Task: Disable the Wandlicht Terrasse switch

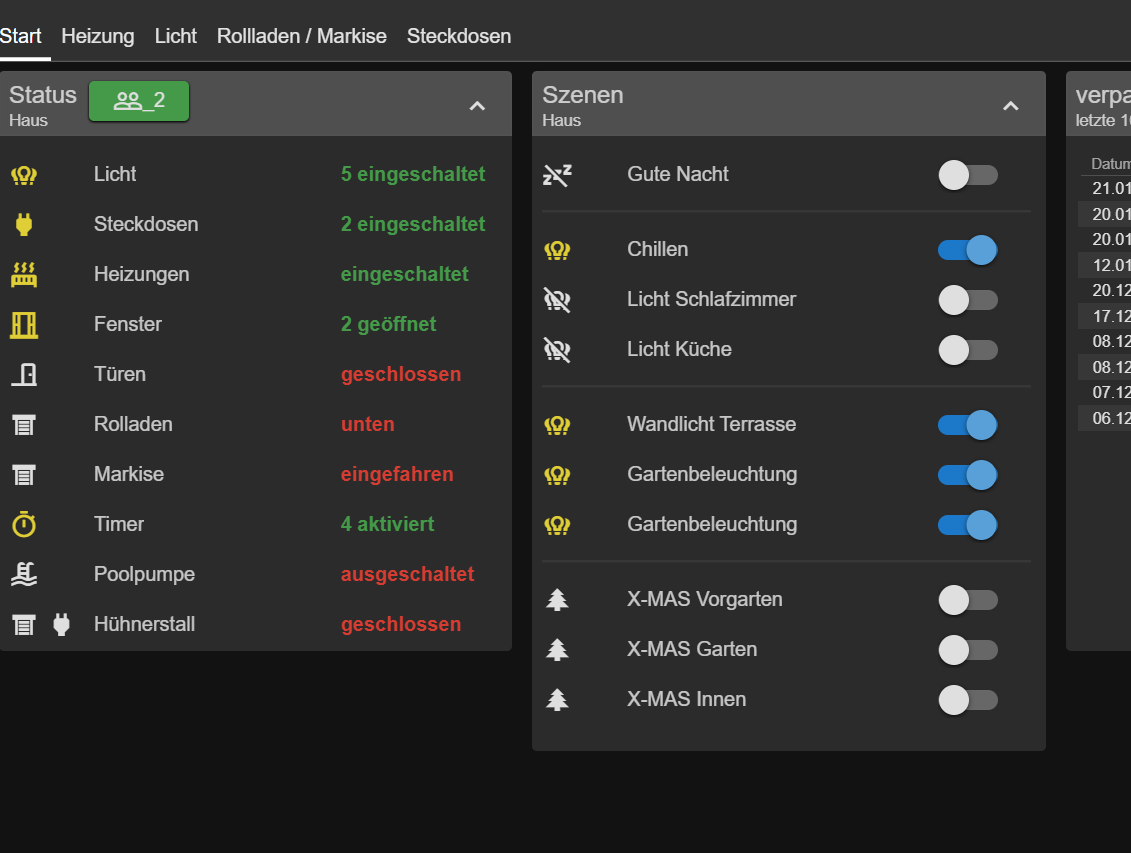Action: [x=967, y=425]
